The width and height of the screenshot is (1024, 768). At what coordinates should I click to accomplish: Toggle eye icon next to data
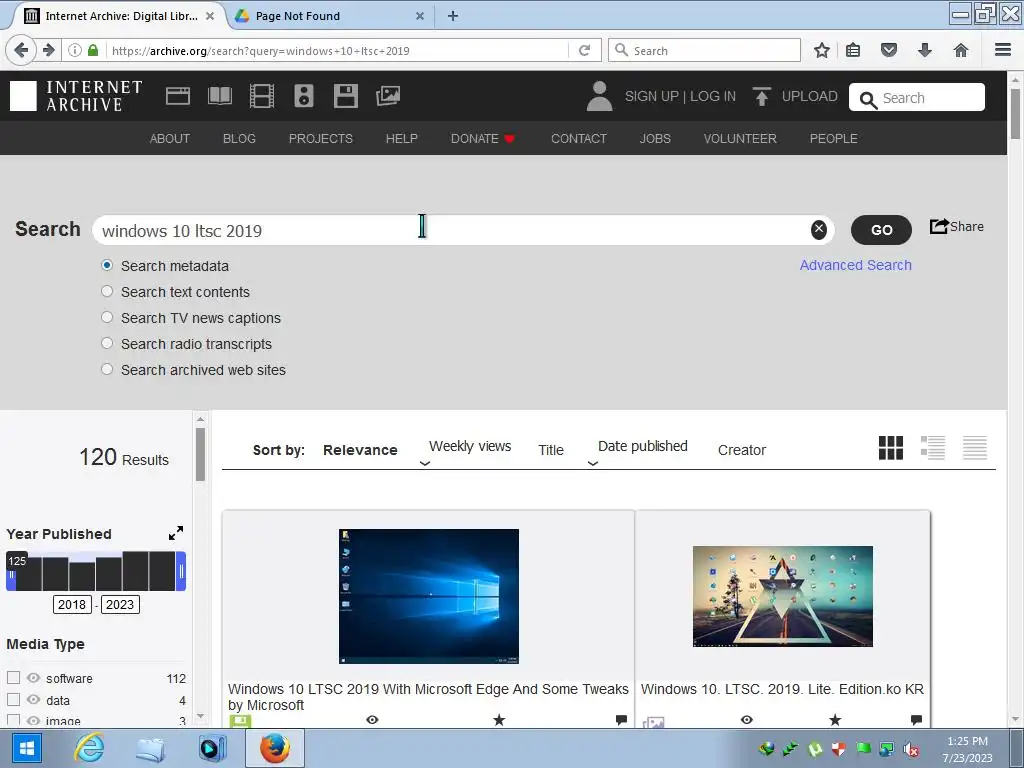pyautogui.click(x=33, y=699)
